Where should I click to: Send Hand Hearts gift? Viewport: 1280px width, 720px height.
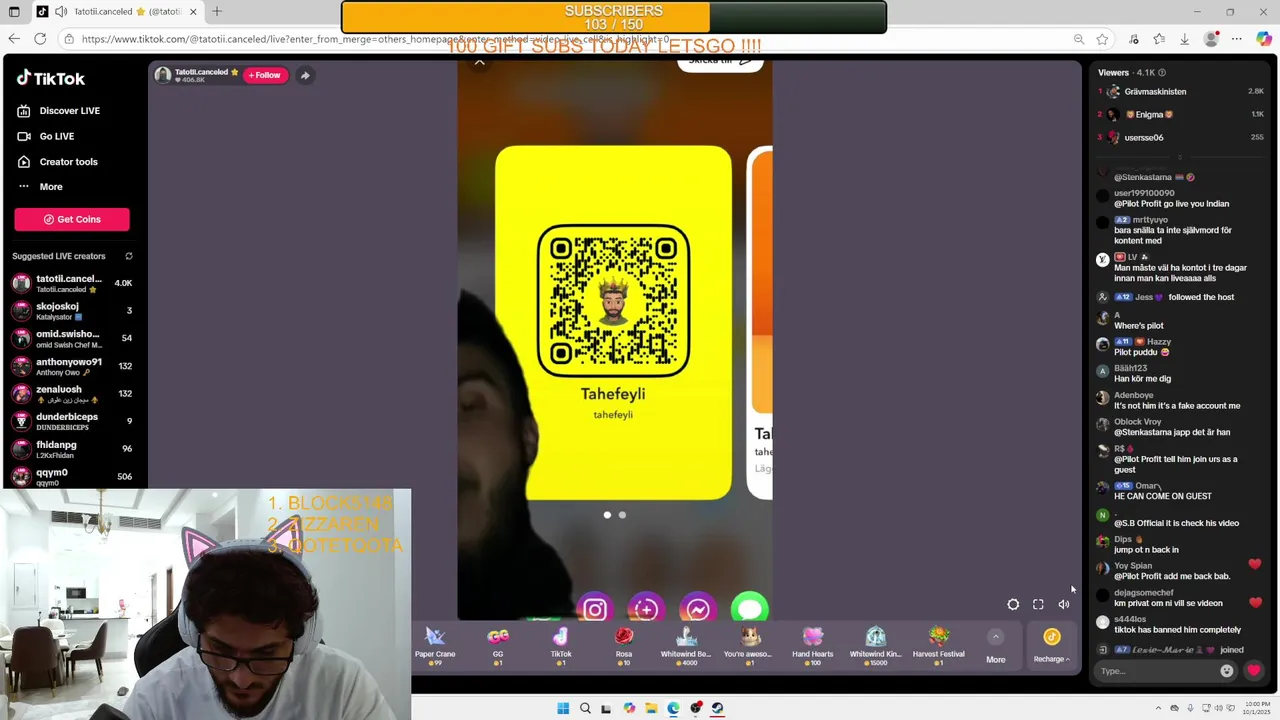click(x=812, y=644)
